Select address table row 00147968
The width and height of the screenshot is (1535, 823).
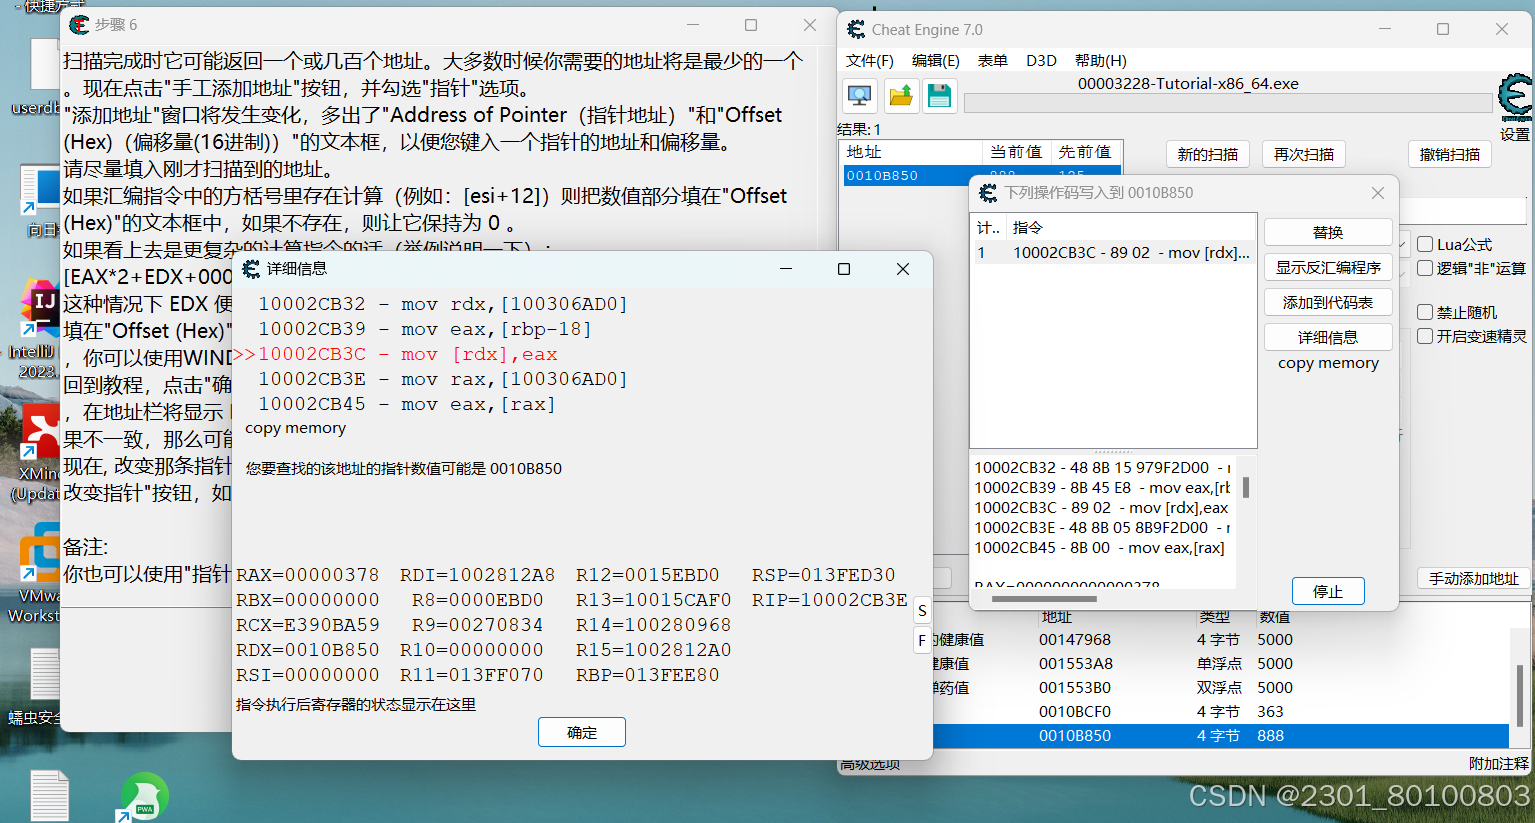(1220, 640)
